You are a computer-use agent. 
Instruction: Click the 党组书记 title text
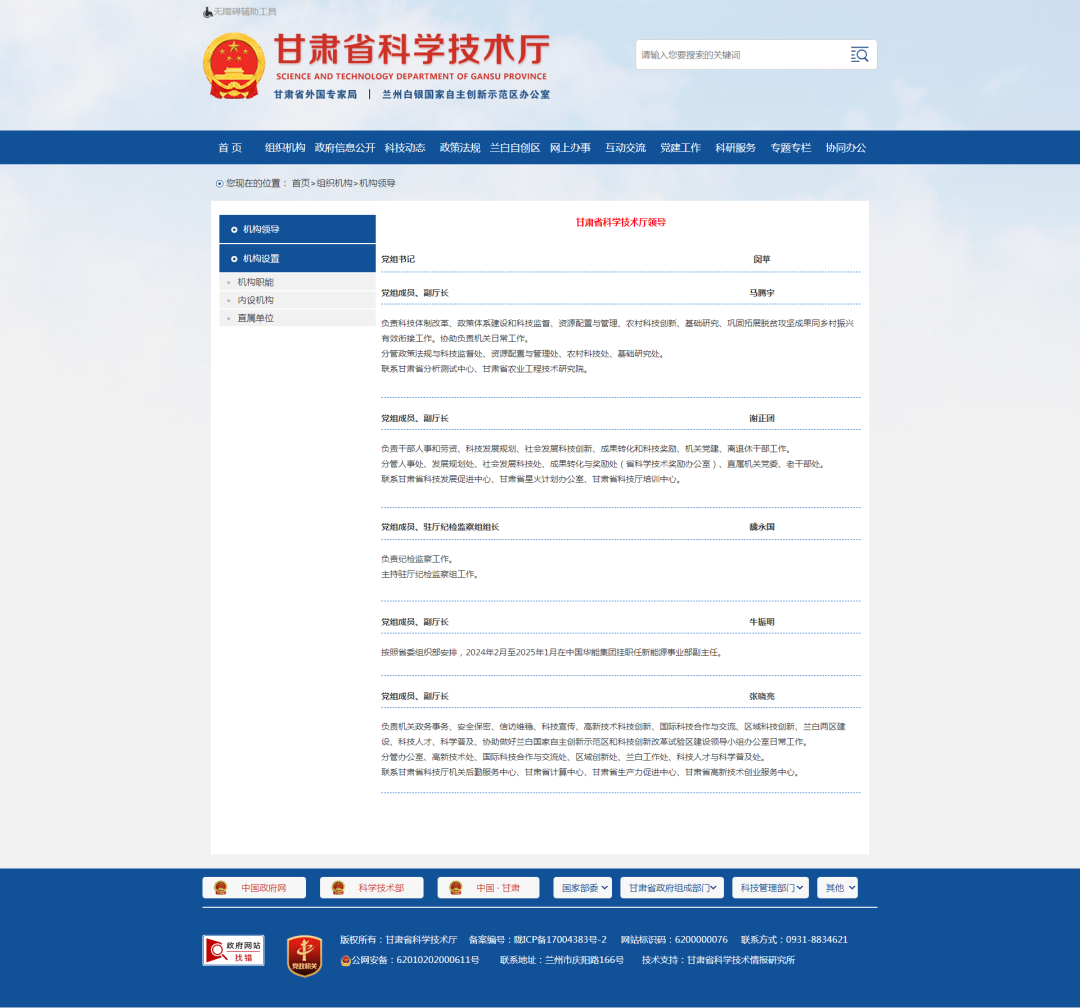tap(398, 259)
